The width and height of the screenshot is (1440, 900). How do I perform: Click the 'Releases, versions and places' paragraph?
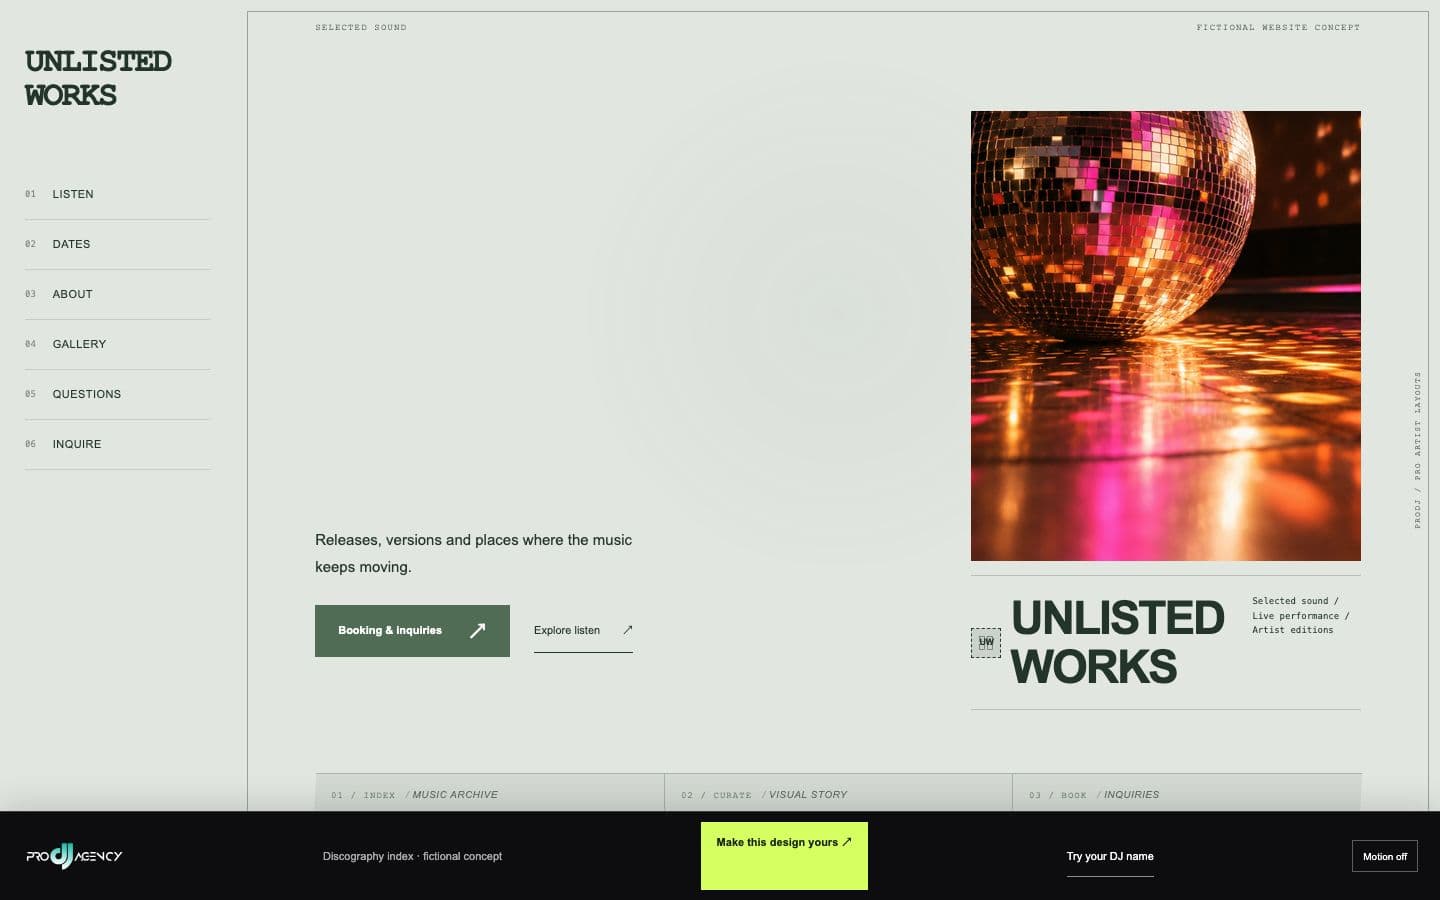(473, 553)
